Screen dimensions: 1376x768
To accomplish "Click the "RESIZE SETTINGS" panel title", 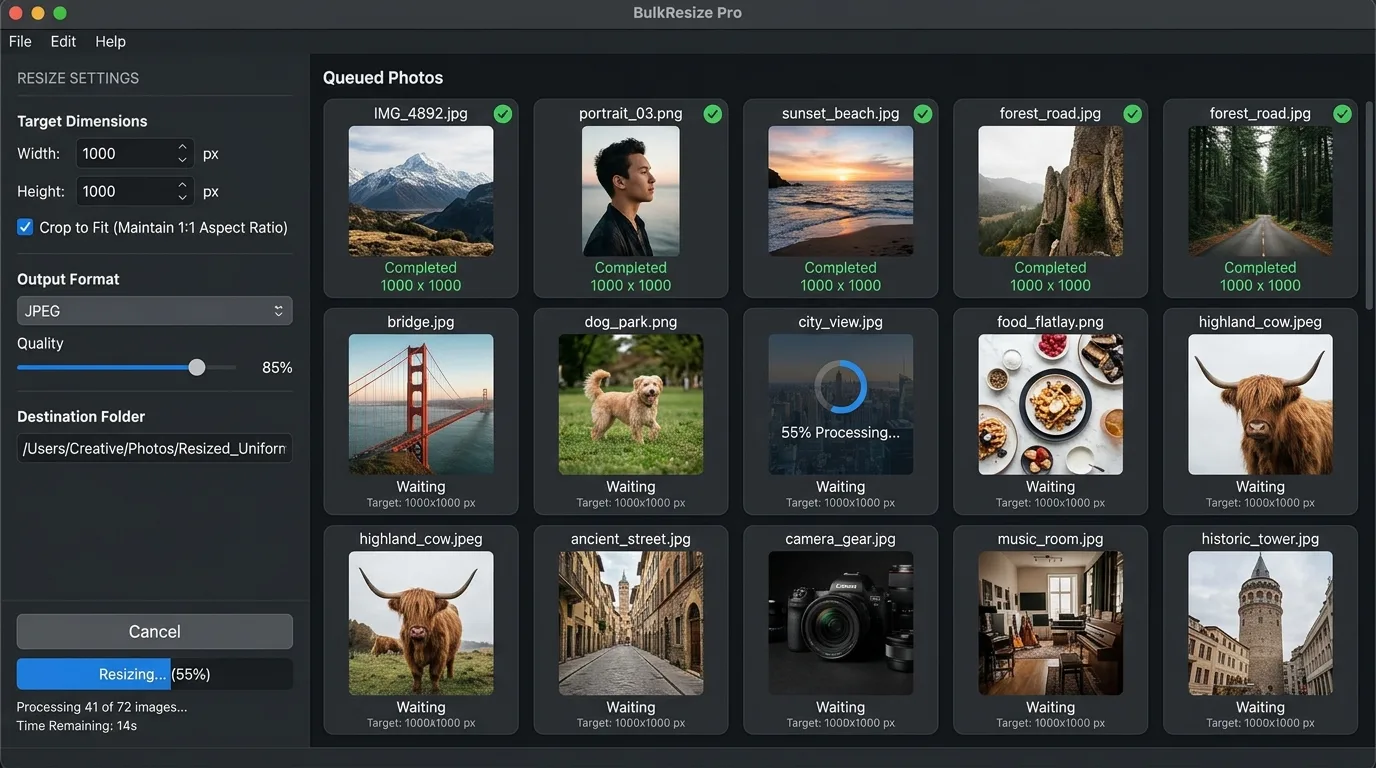I will pos(78,78).
